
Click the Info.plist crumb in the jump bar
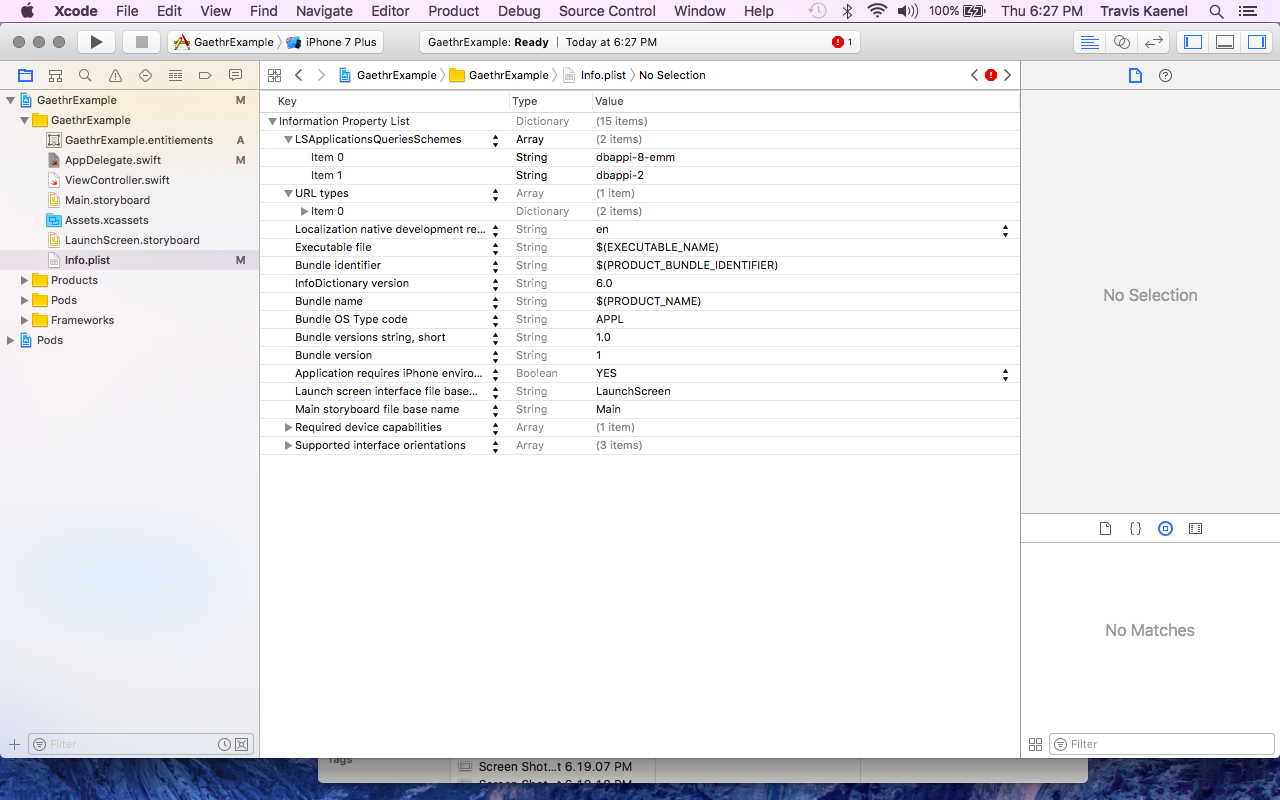pos(594,75)
